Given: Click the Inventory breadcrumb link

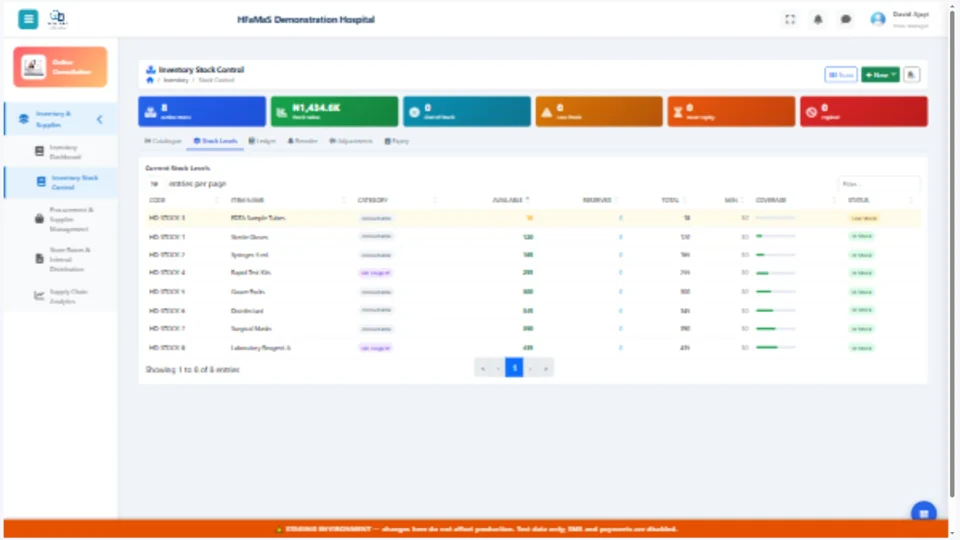Looking at the screenshot, I should 176,80.
